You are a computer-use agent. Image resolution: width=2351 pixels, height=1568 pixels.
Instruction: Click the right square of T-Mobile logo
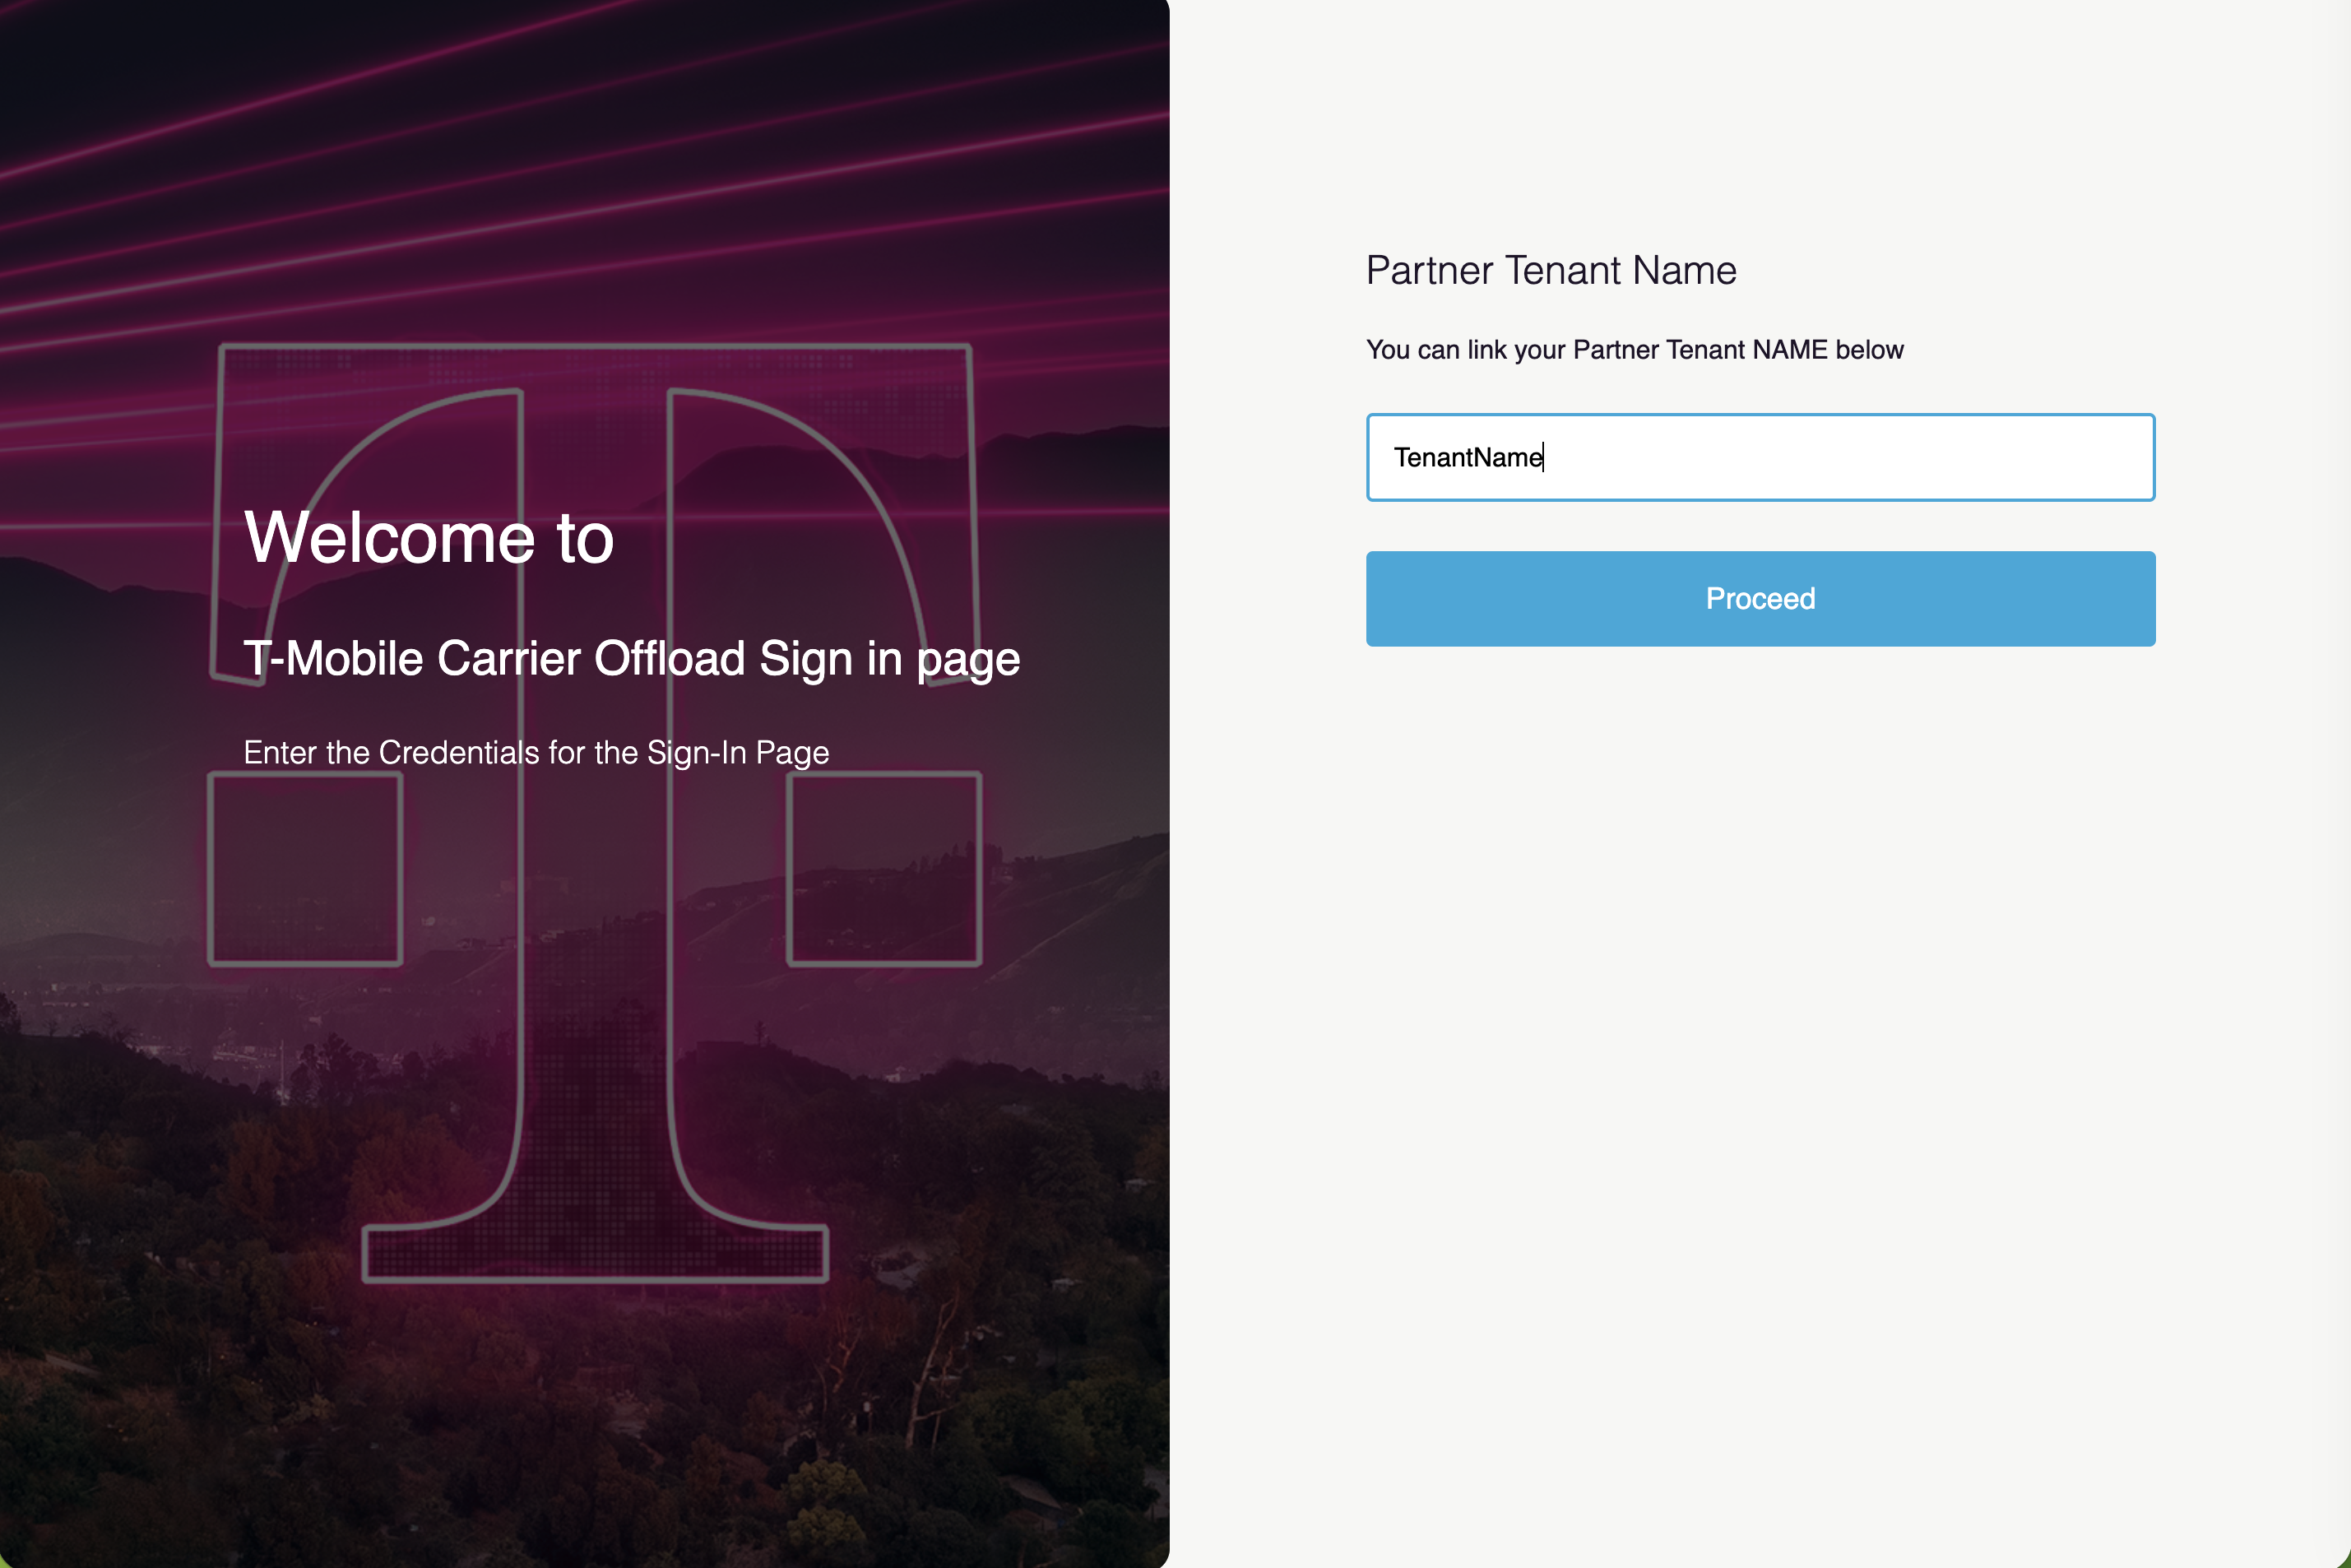(x=884, y=869)
